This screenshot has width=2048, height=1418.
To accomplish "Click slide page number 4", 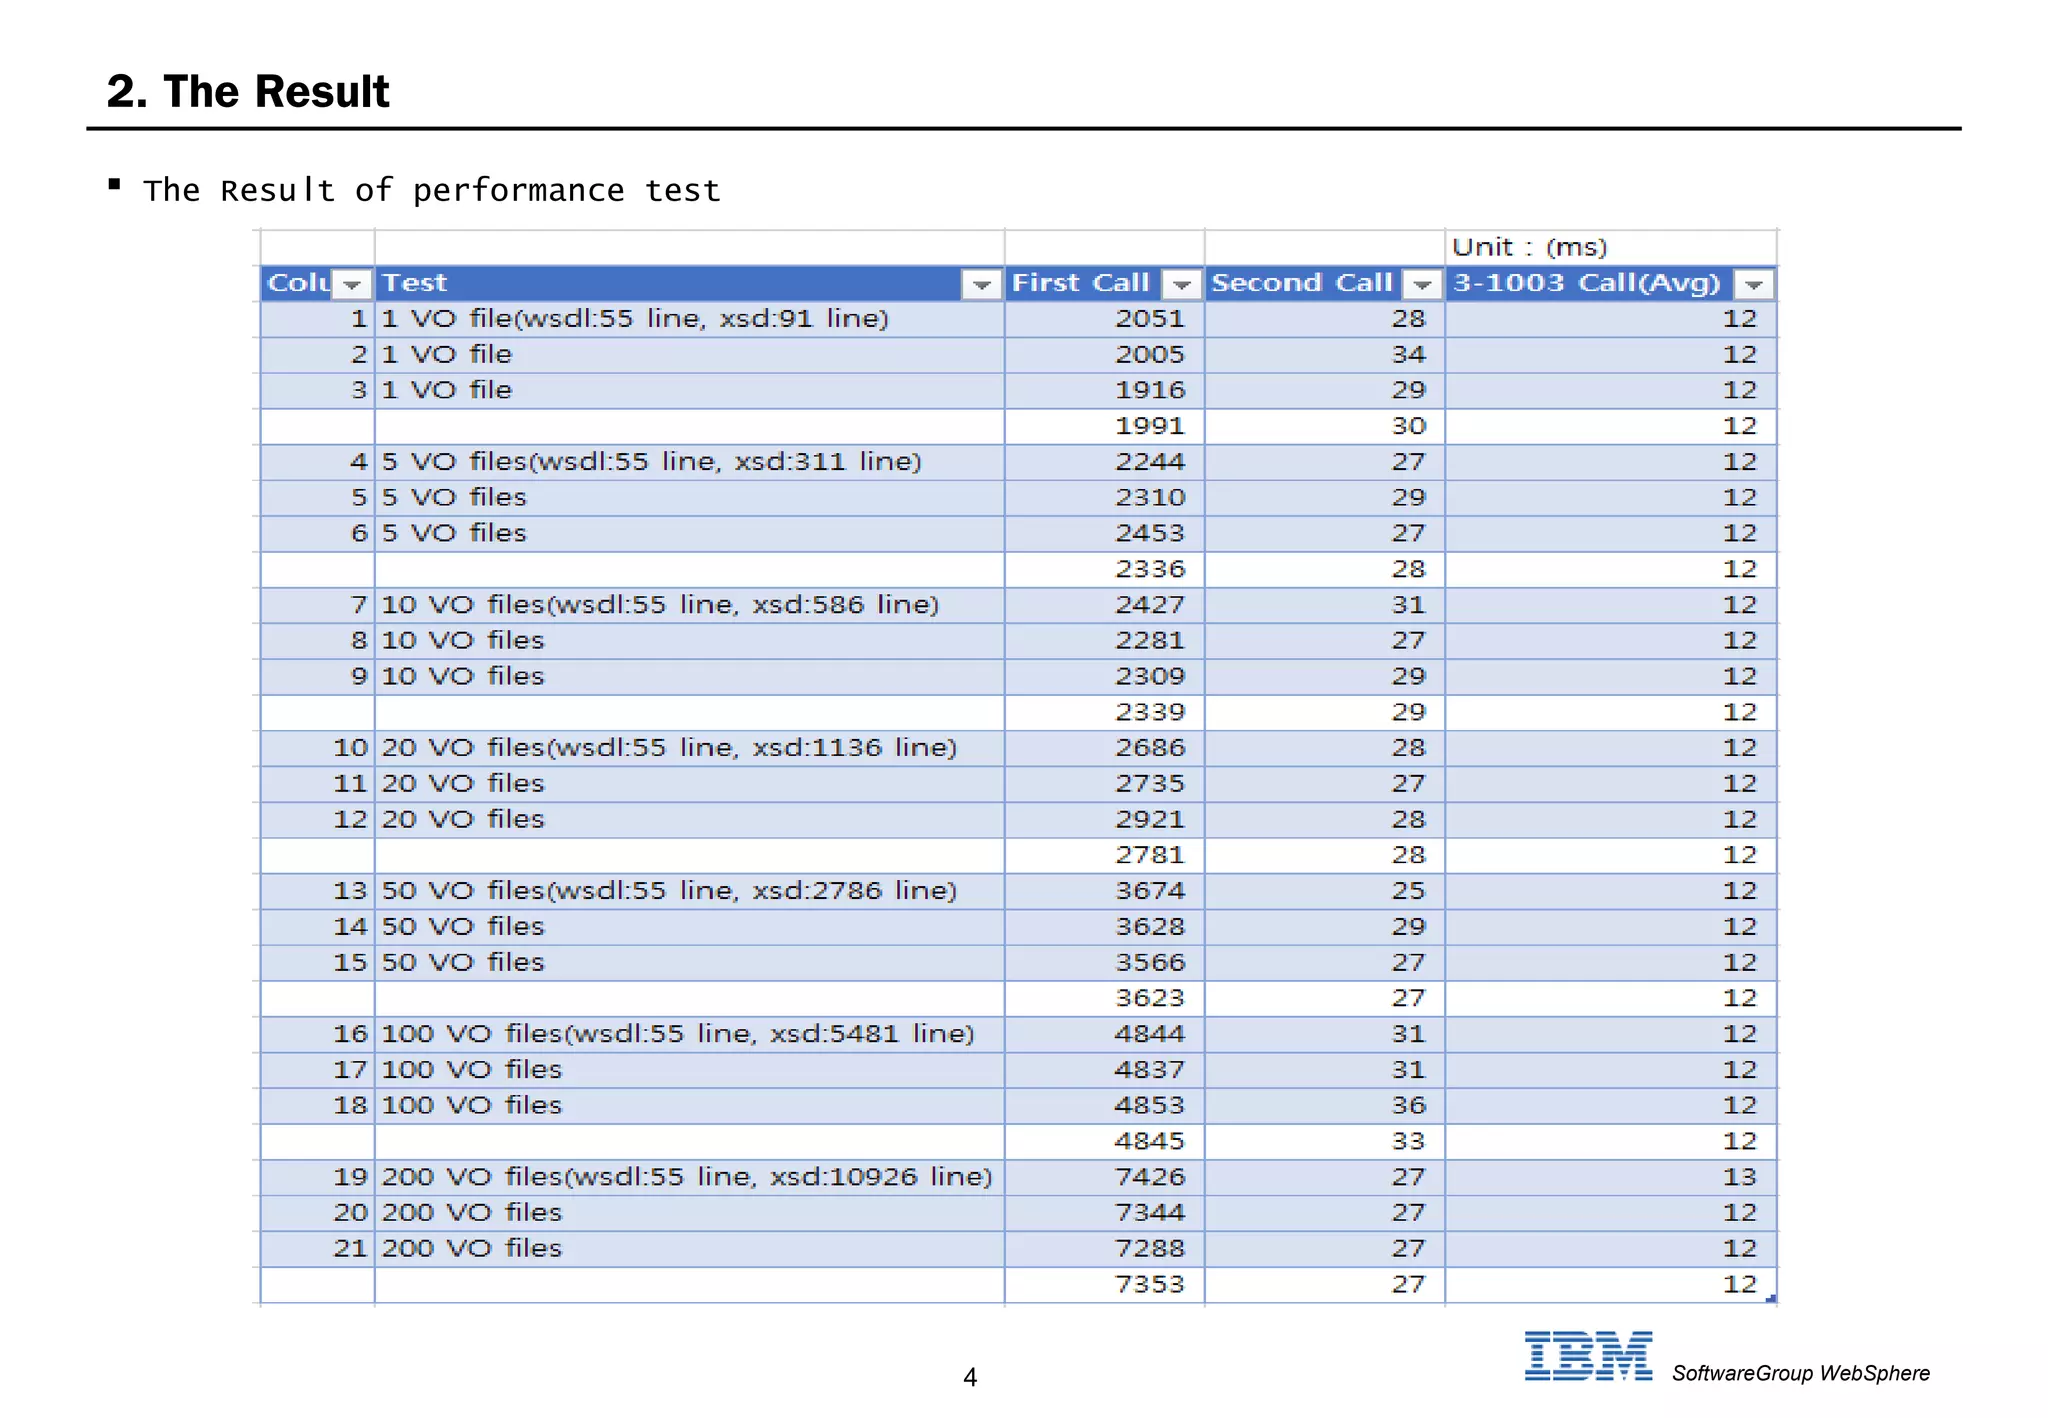I will point(970,1378).
